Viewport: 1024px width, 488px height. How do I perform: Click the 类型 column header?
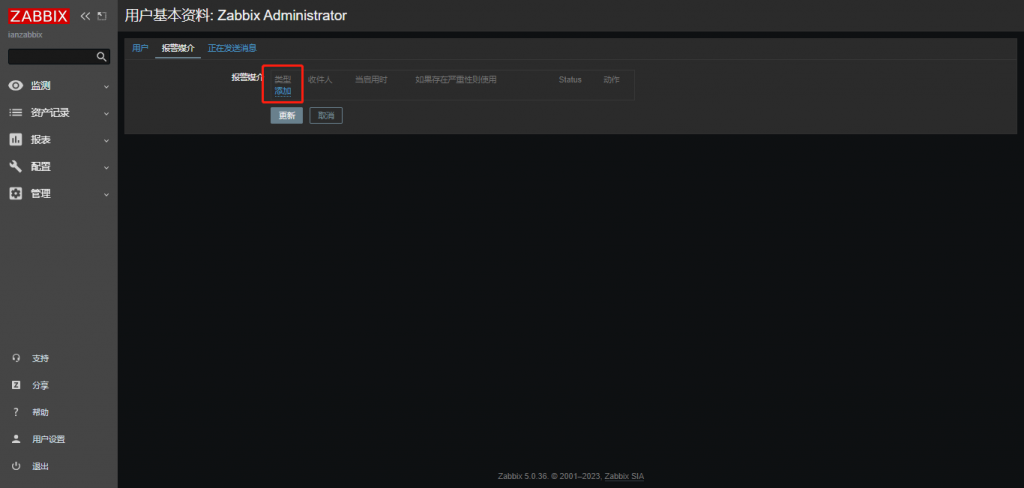tap(283, 79)
